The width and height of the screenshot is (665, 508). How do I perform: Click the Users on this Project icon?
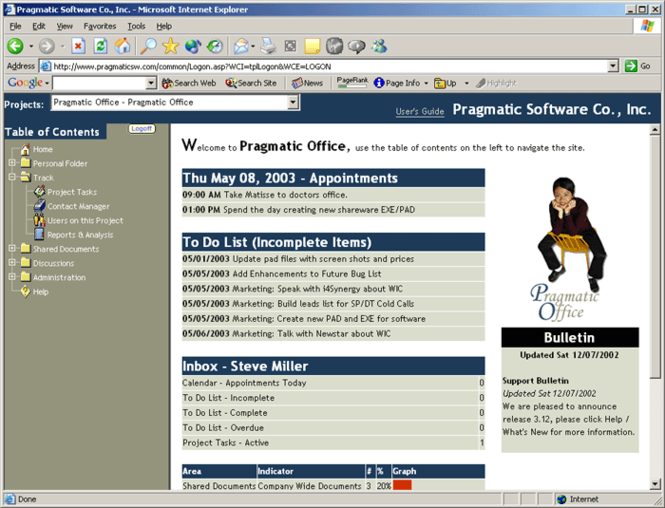[39, 220]
